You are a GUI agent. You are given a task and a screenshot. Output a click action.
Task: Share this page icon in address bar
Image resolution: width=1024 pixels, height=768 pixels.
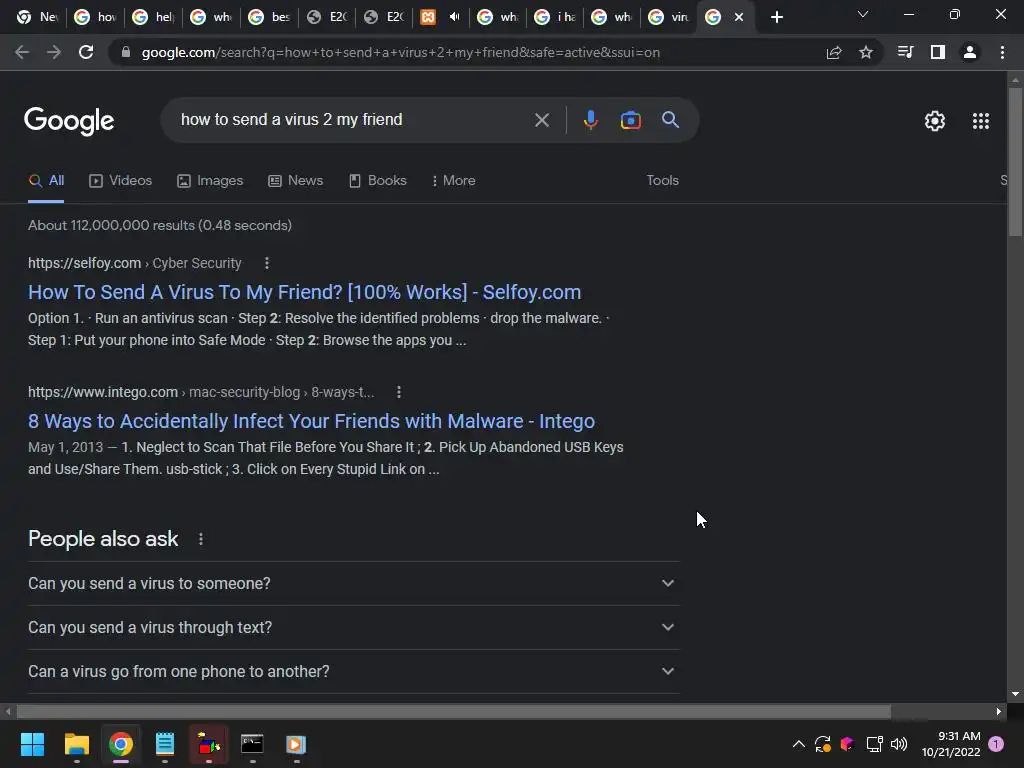click(834, 52)
